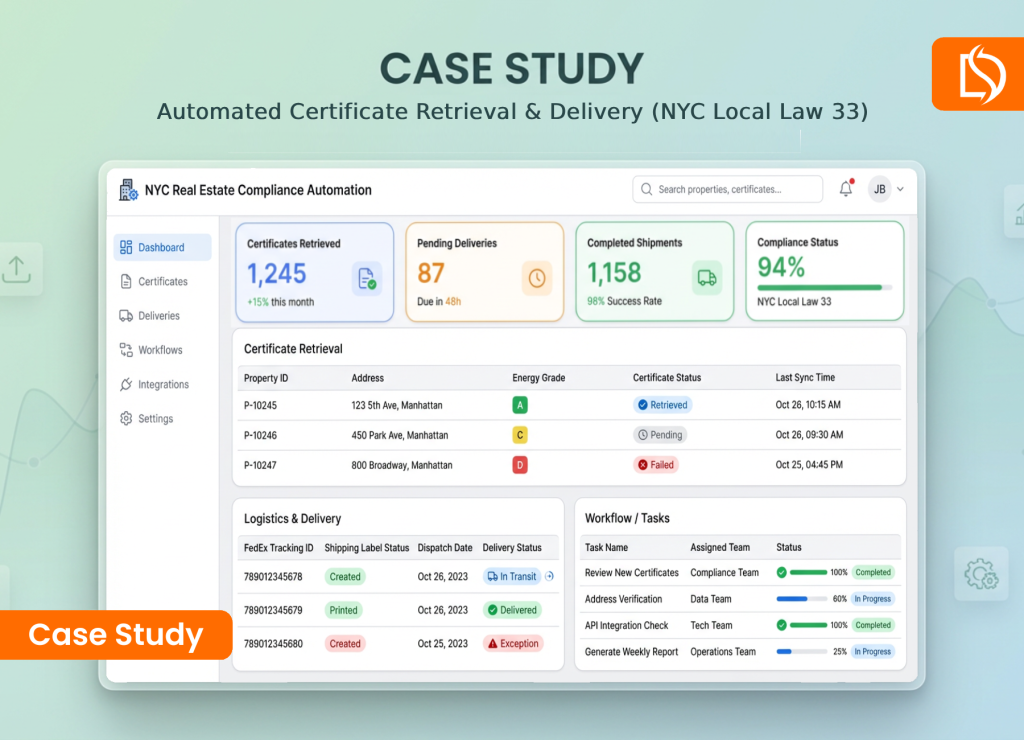Open the Dashboard sidebar item
The height and width of the screenshot is (740, 1024).
pos(162,248)
